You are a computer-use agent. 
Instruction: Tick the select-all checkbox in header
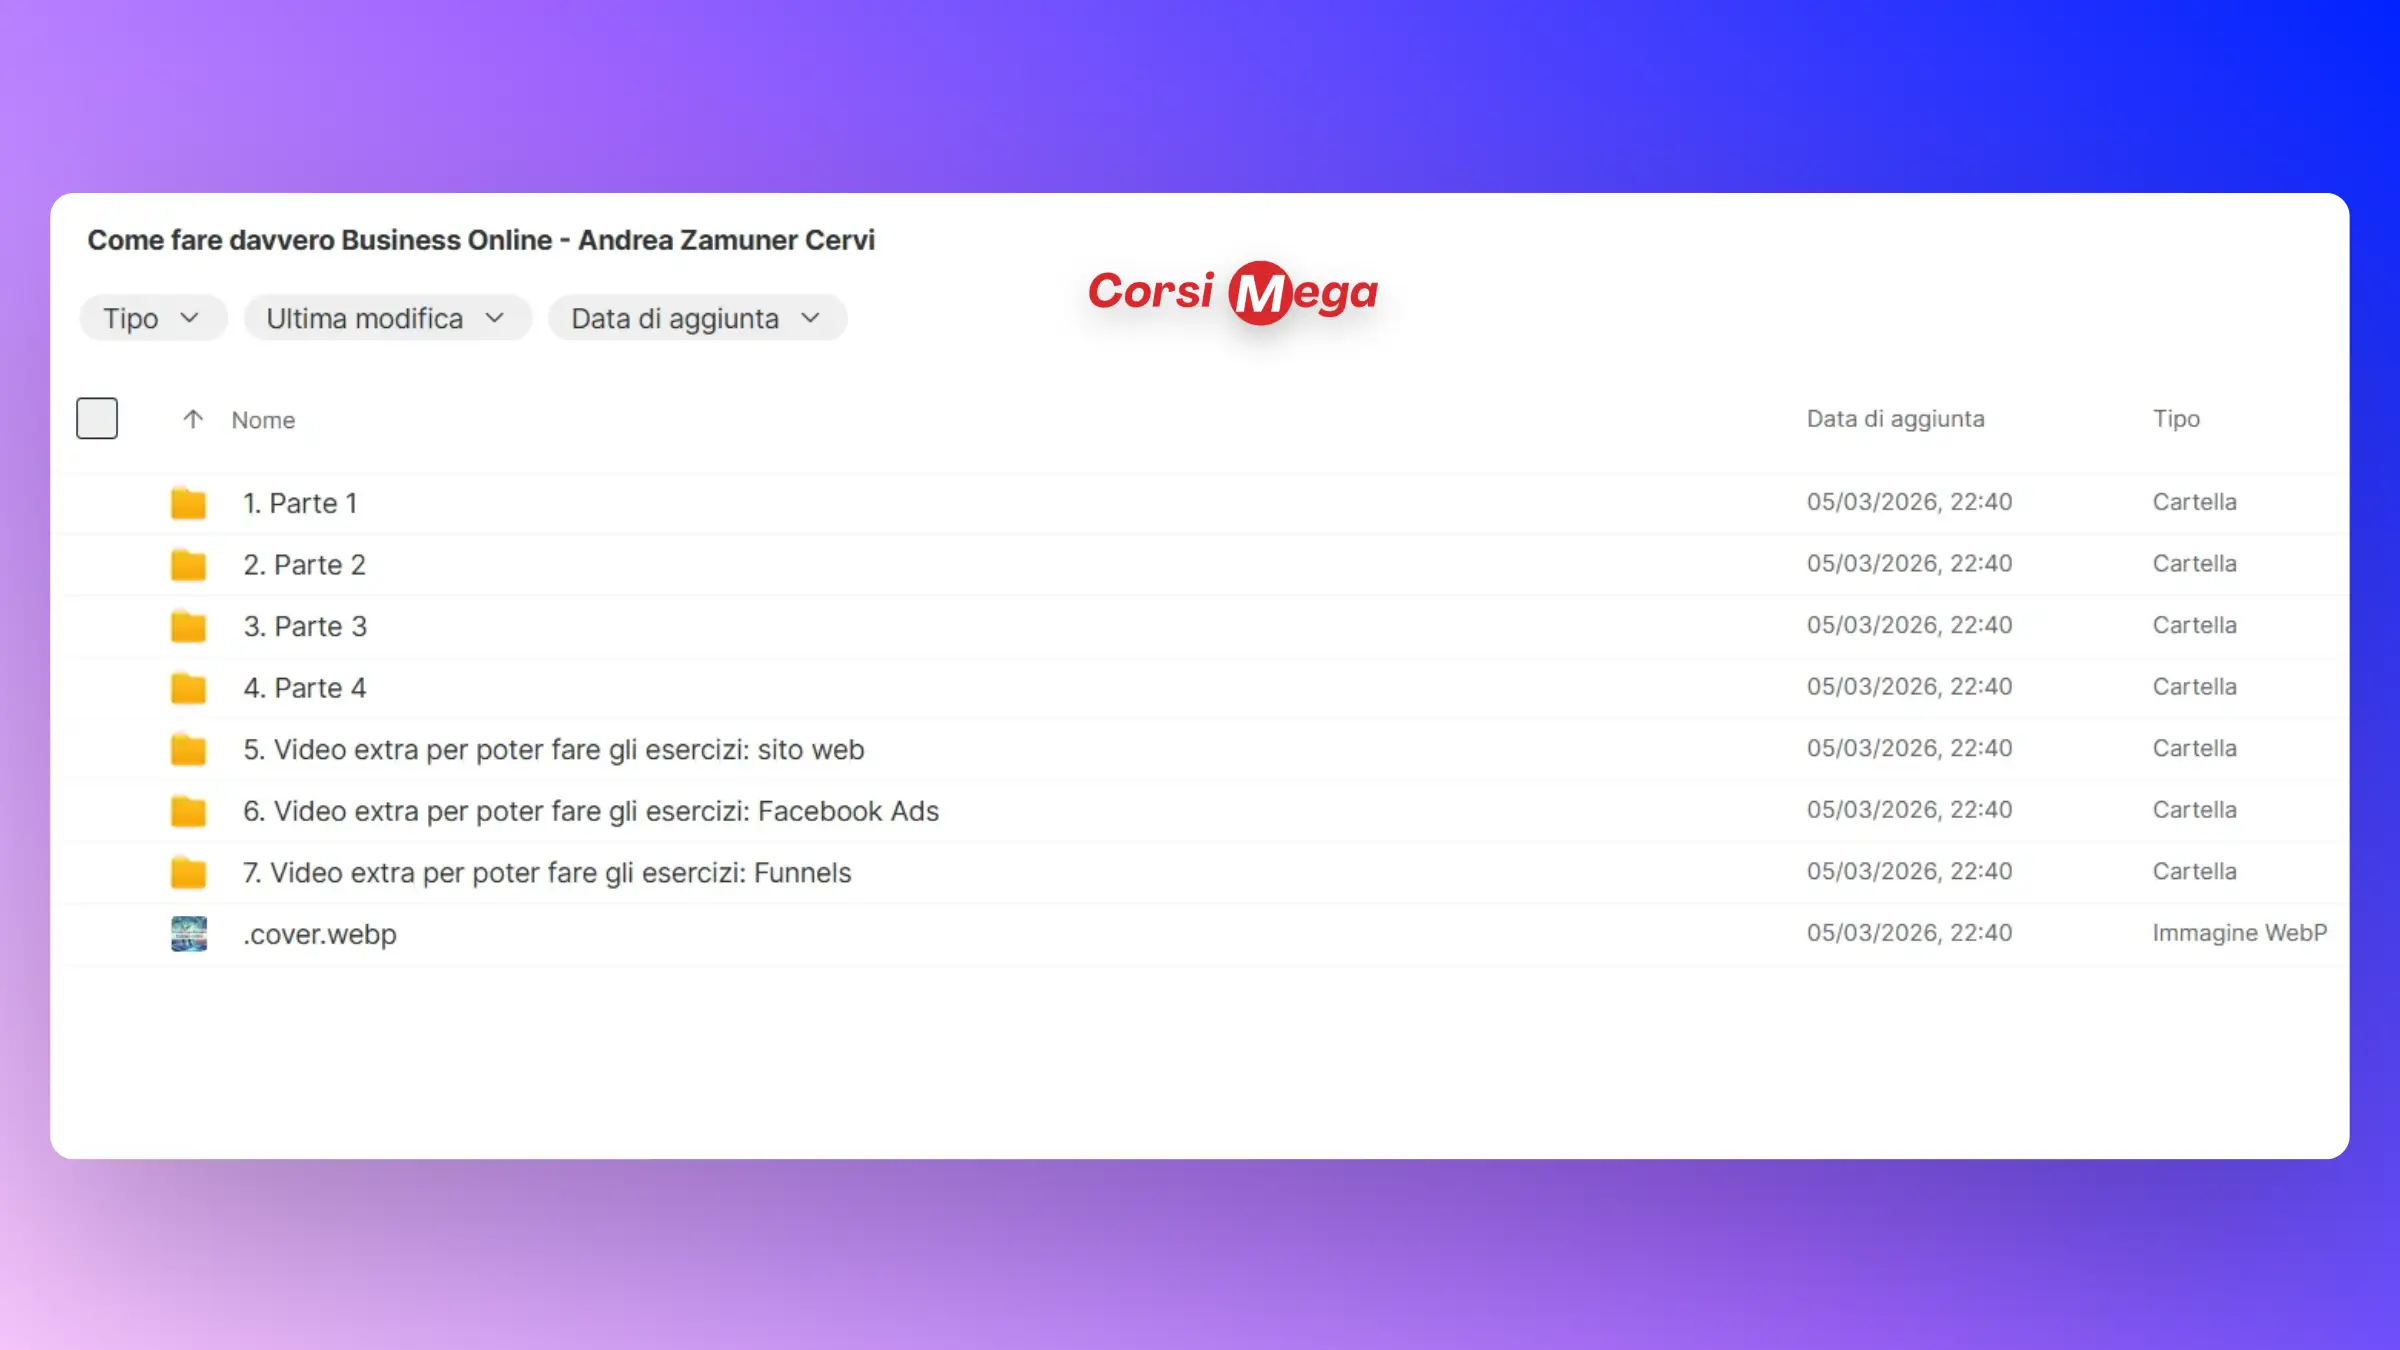point(97,418)
